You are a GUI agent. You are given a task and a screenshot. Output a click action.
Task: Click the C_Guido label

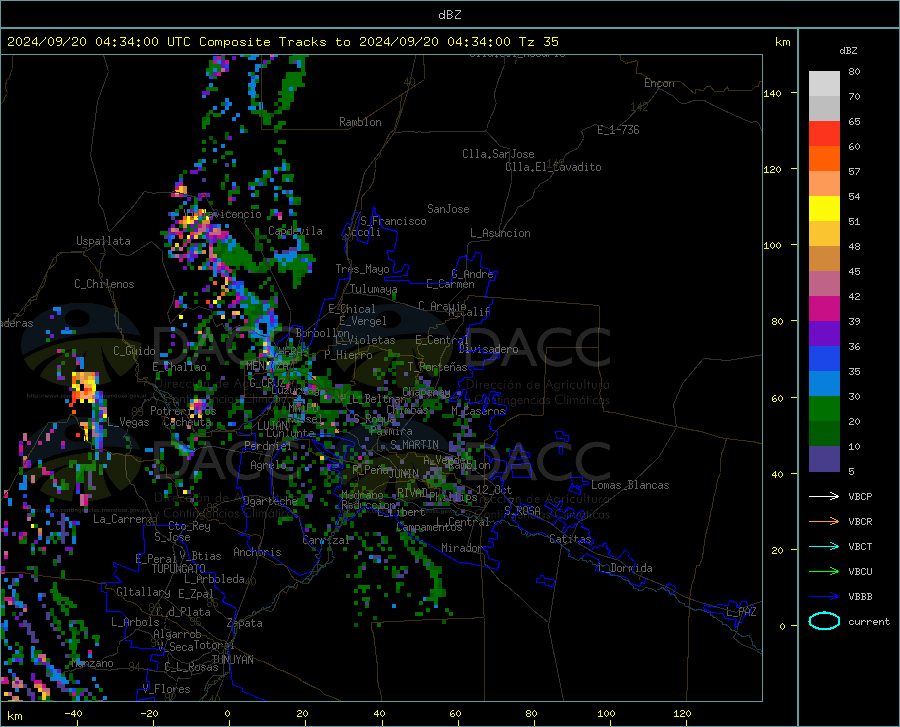point(134,351)
